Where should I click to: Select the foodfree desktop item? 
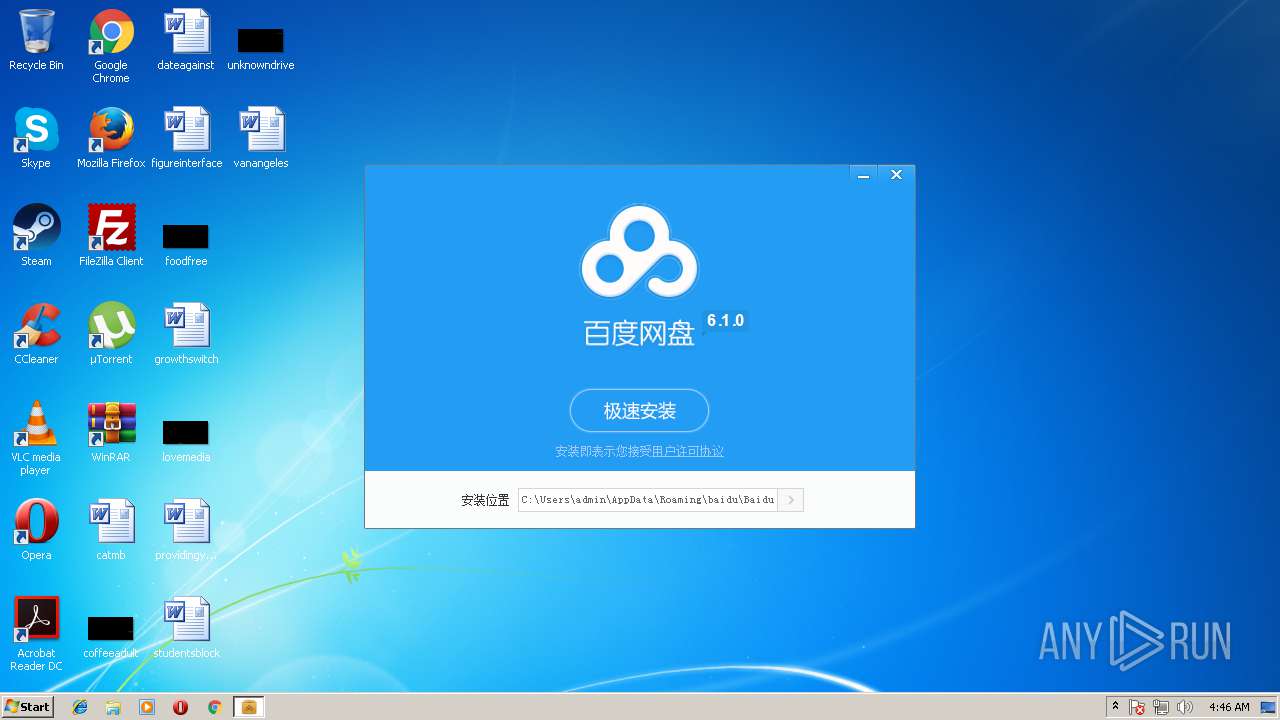[186, 245]
